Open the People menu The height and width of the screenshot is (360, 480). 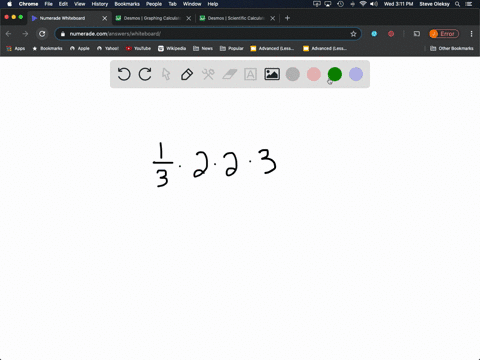pos(154,4)
